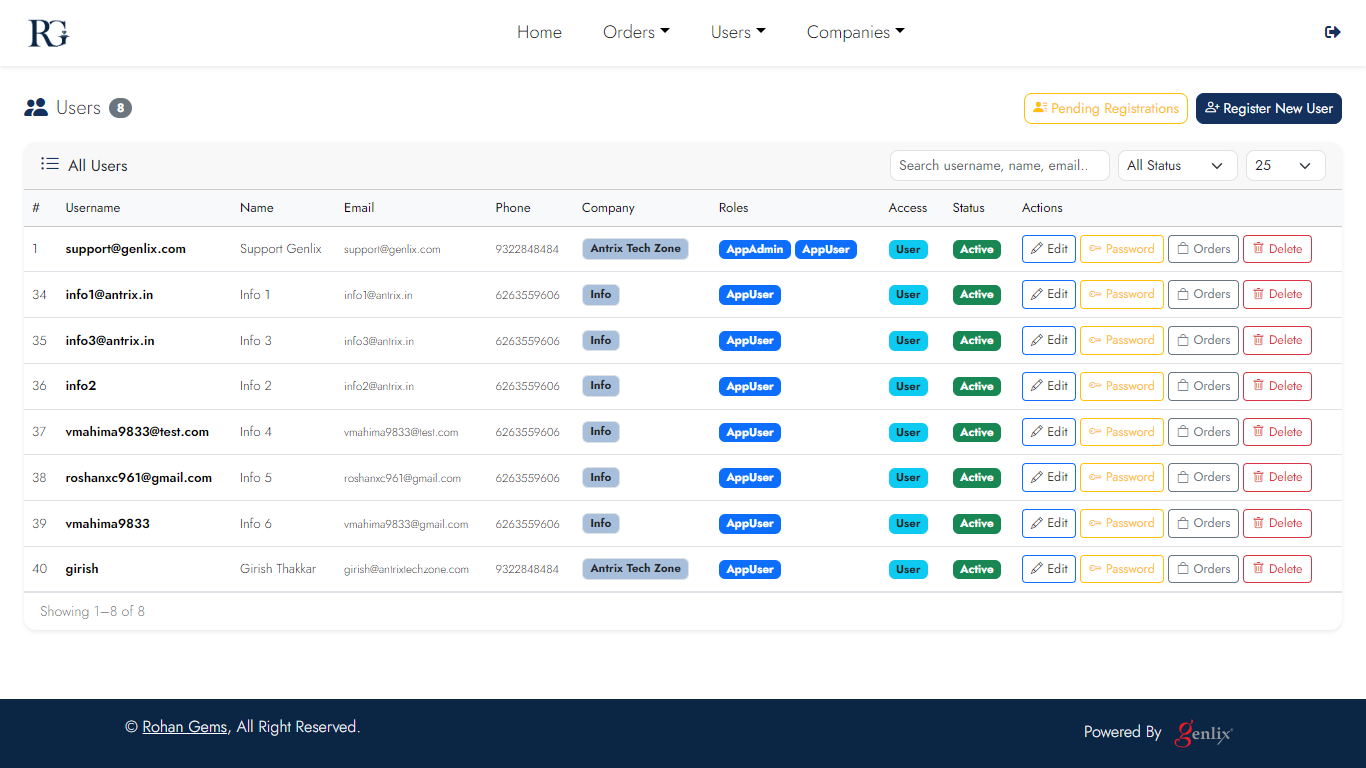
Task: Click the logout icon in top-right corner
Action: [1332, 32]
